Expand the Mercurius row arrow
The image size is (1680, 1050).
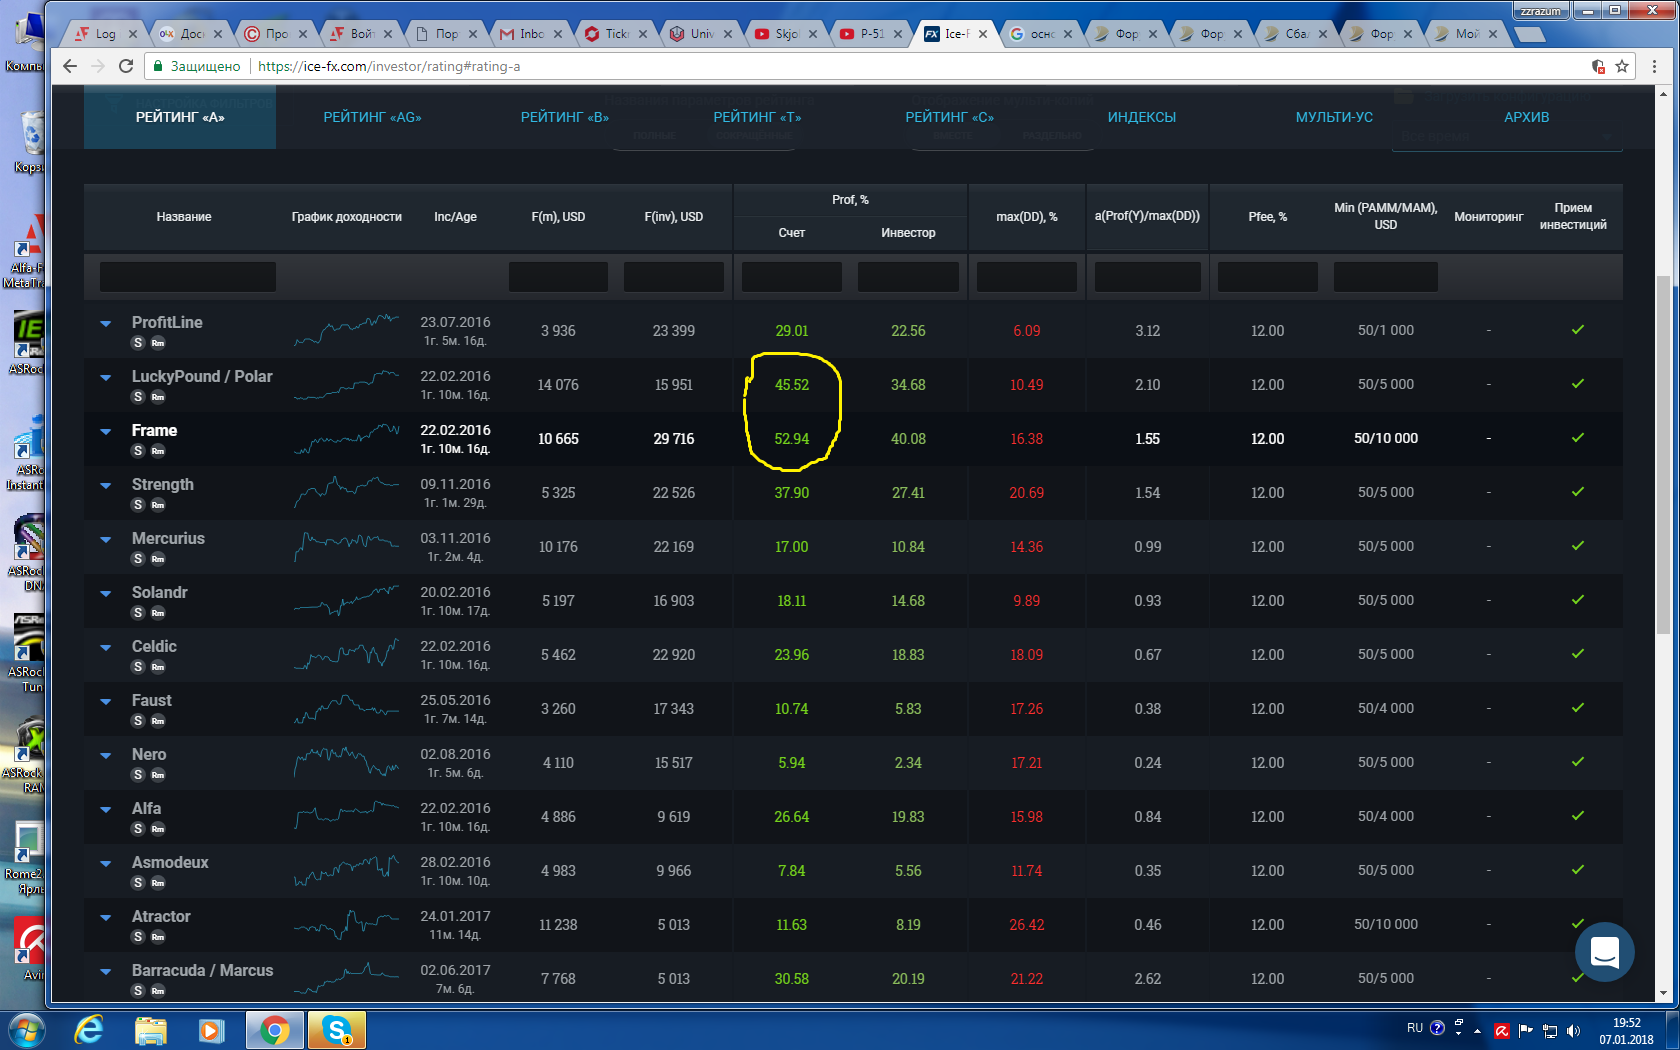pos(105,539)
